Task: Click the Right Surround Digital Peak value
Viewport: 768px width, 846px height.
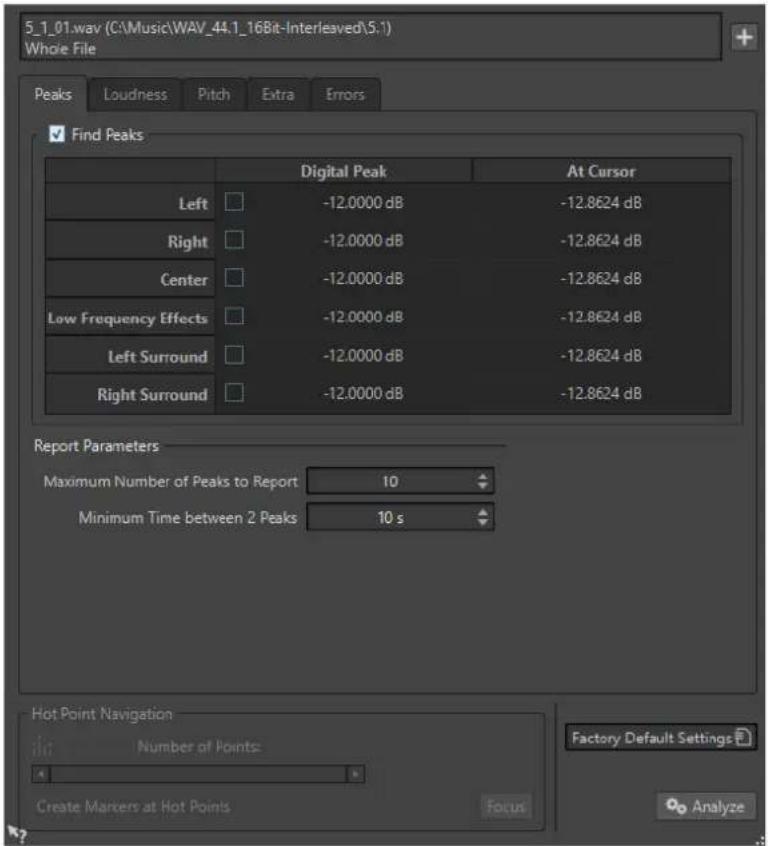Action: click(363, 393)
